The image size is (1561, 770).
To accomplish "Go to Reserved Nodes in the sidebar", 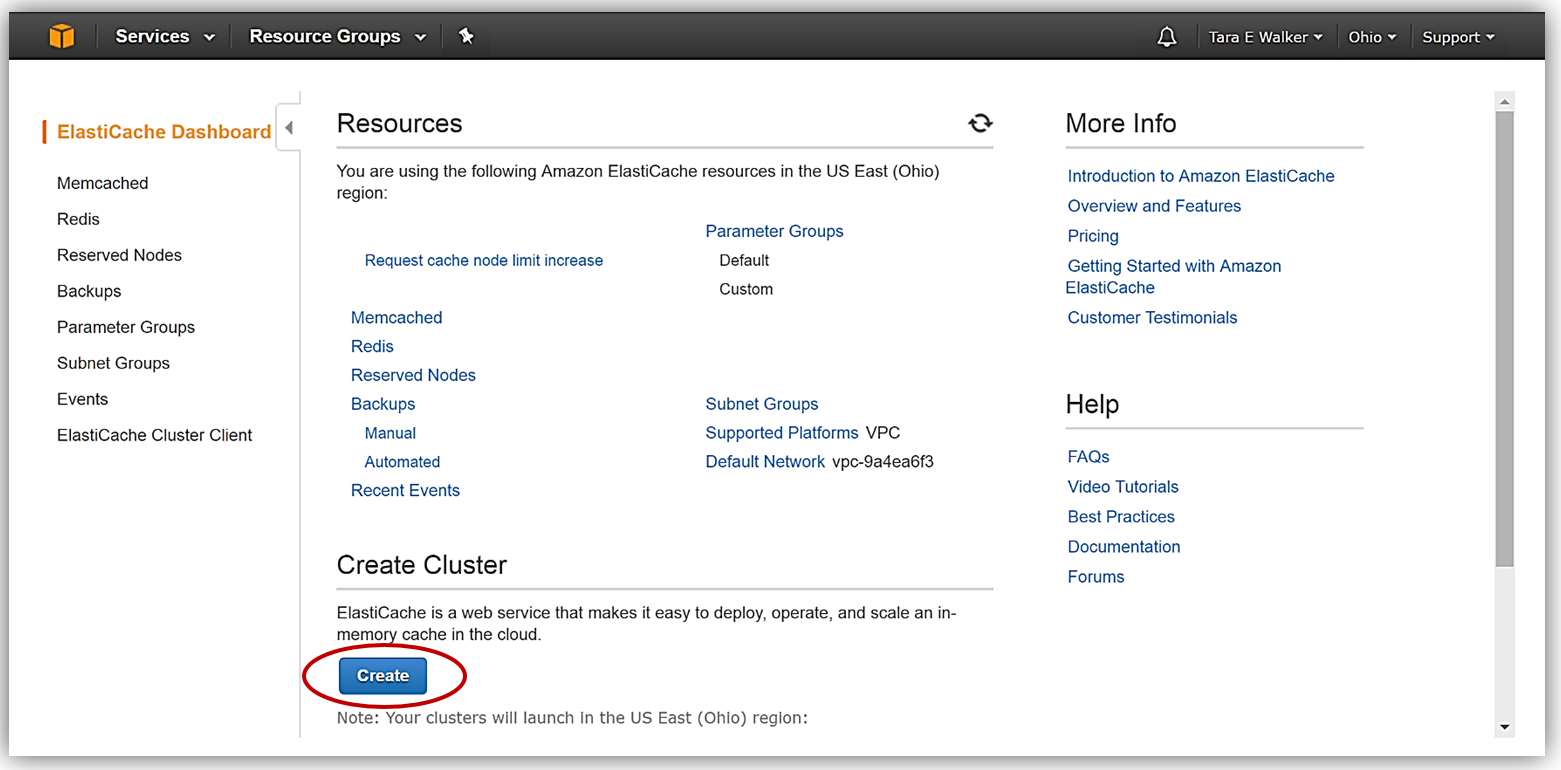I will (x=119, y=255).
